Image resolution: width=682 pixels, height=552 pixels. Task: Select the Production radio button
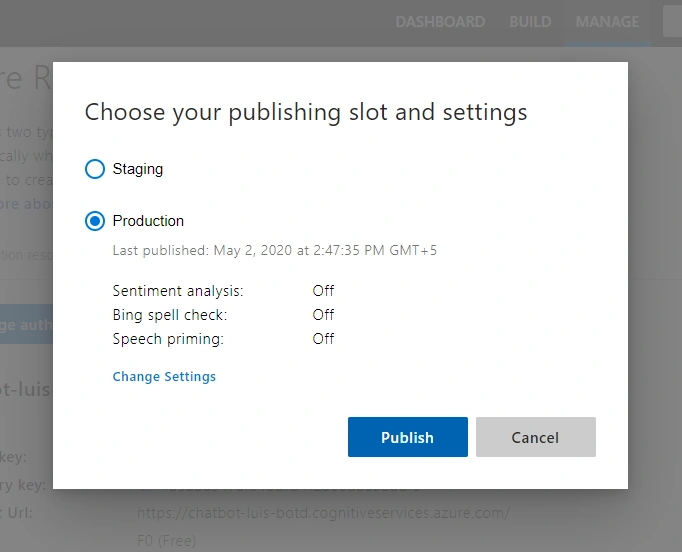coord(95,221)
